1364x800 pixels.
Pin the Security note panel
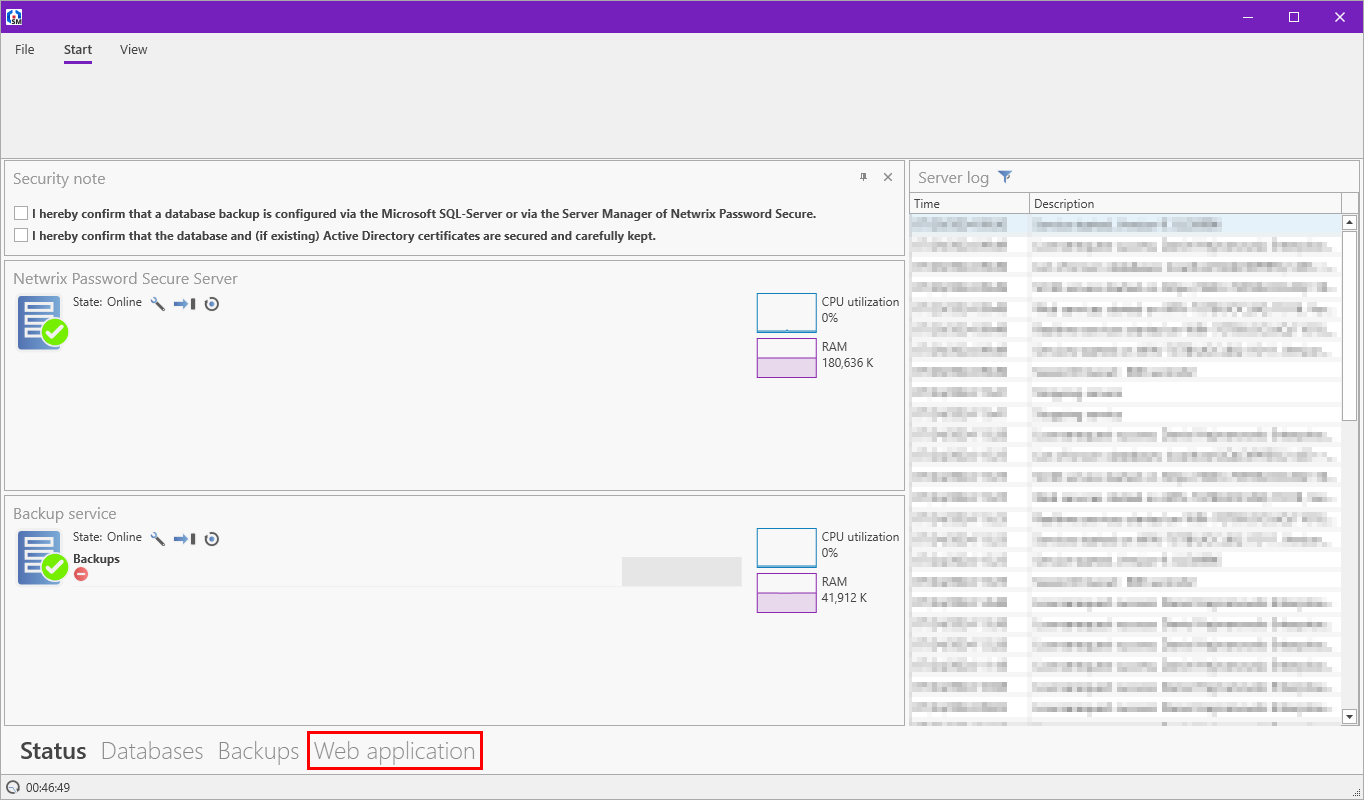[864, 177]
